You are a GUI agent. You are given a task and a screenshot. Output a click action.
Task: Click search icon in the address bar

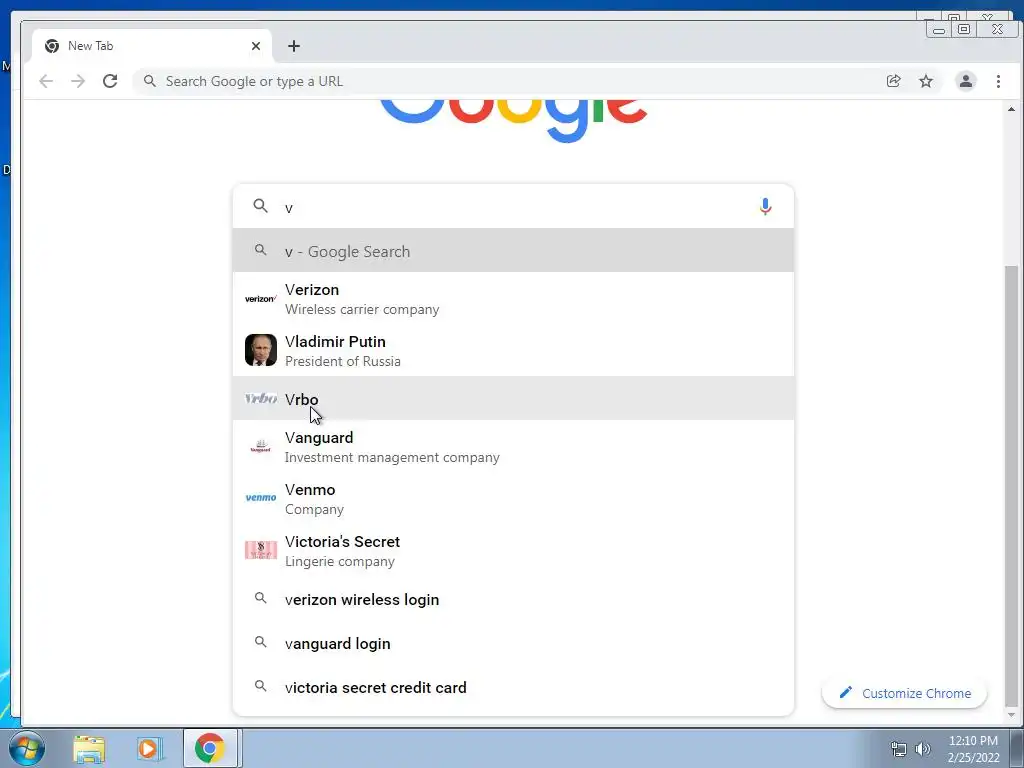pos(150,81)
